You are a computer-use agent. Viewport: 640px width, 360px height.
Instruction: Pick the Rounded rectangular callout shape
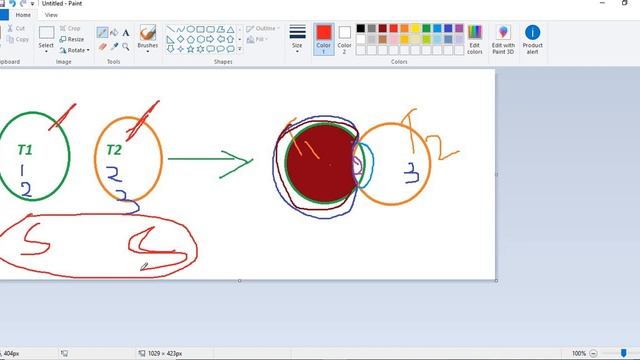tap(211, 49)
